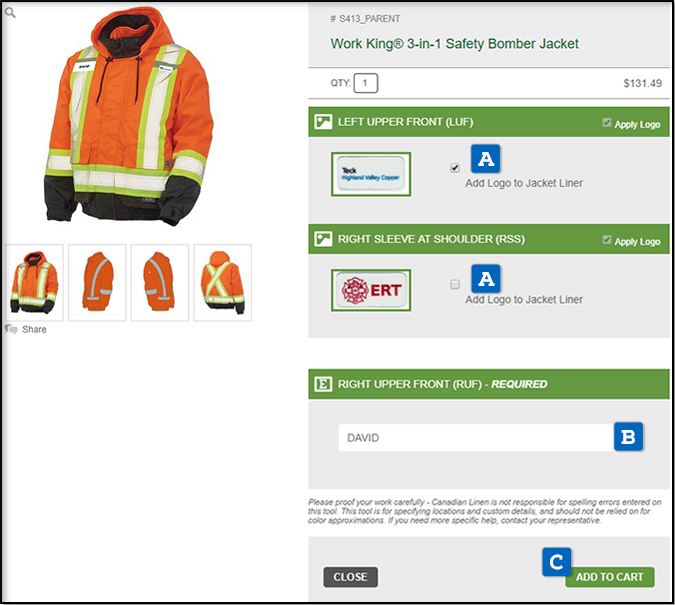Image resolution: width=675 pixels, height=605 pixels.
Task: Select the front view jacket thumbnail
Action: coord(34,283)
